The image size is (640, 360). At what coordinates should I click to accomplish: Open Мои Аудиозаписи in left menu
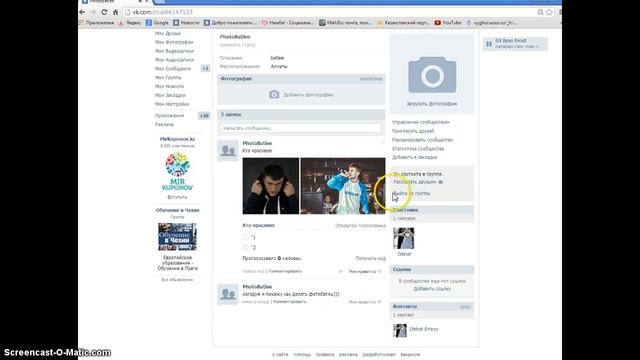coord(174,60)
